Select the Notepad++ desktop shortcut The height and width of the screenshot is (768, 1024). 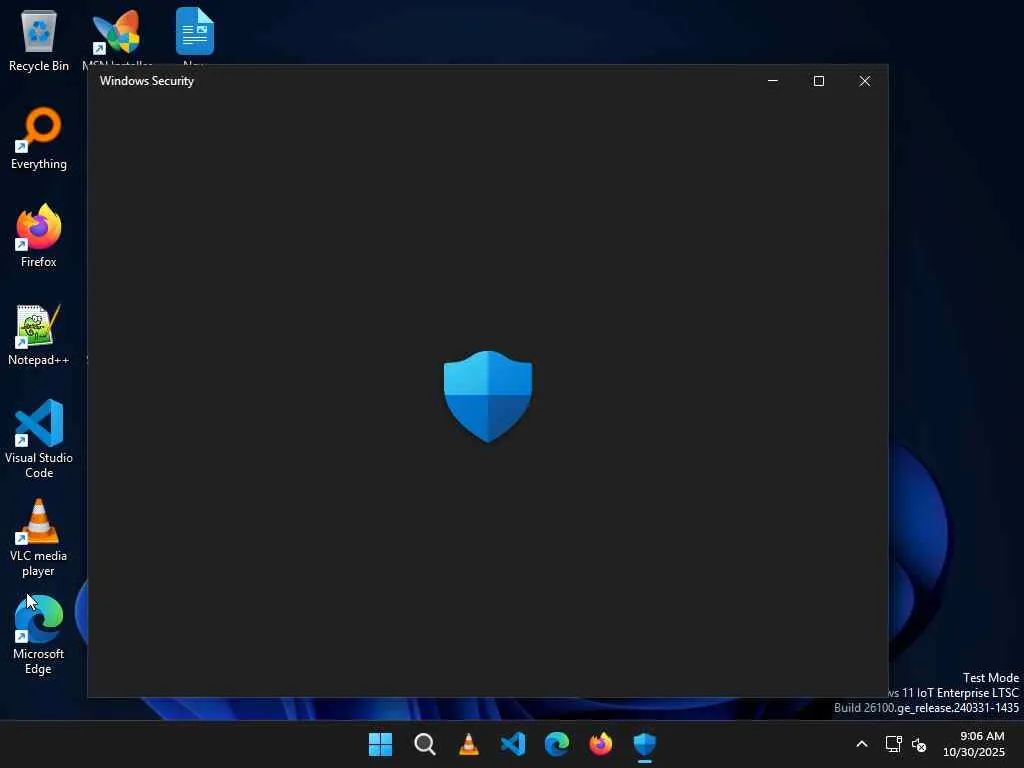[39, 334]
